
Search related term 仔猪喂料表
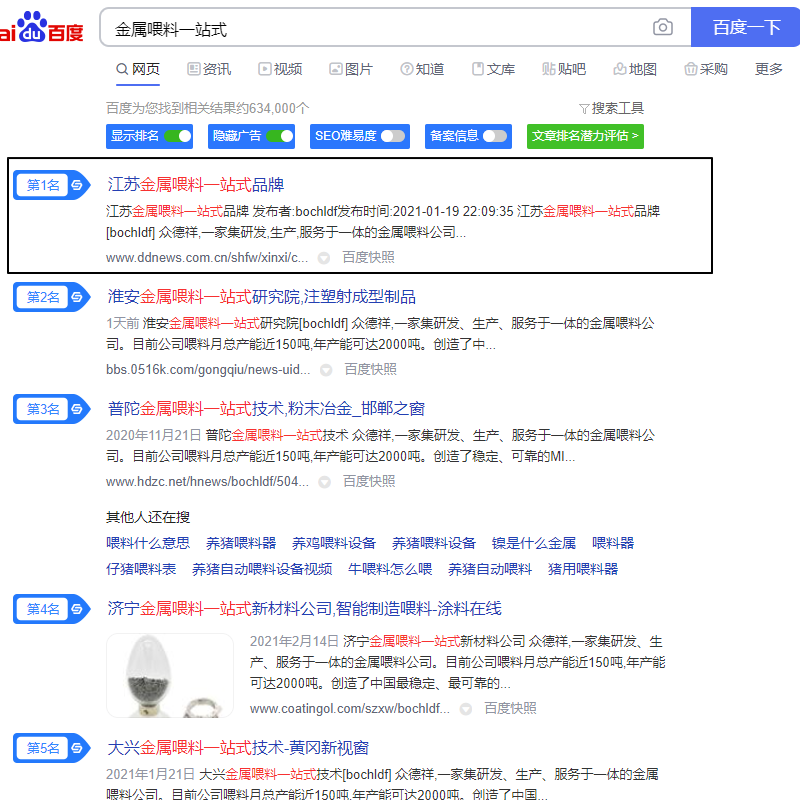click(141, 569)
